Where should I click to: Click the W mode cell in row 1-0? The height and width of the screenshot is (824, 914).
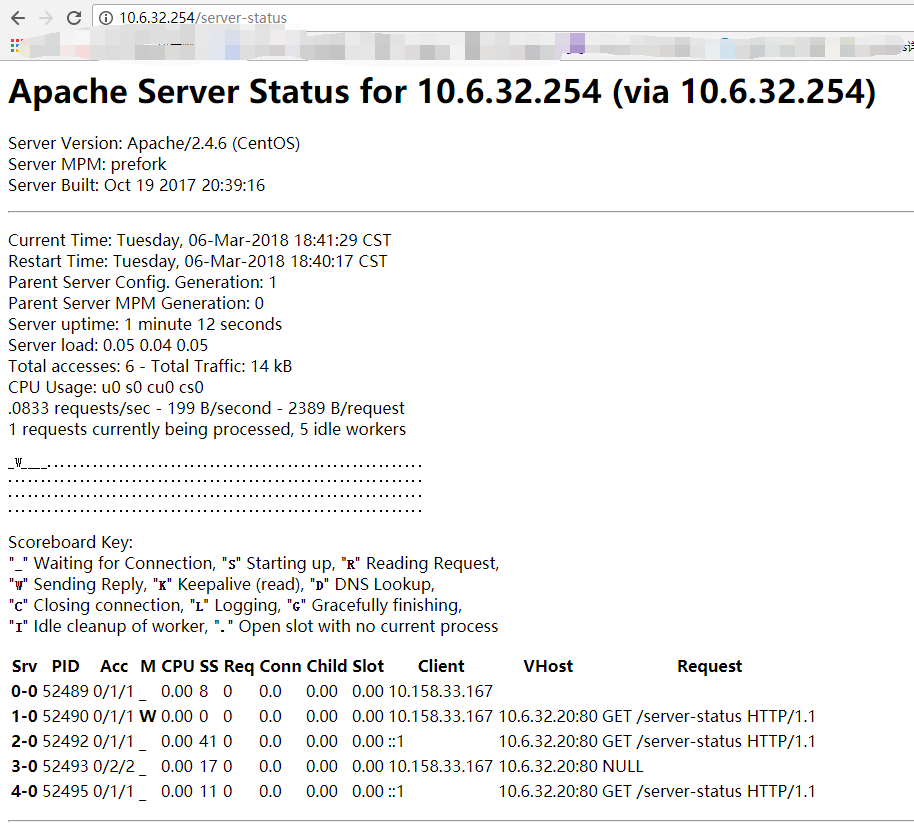147,716
